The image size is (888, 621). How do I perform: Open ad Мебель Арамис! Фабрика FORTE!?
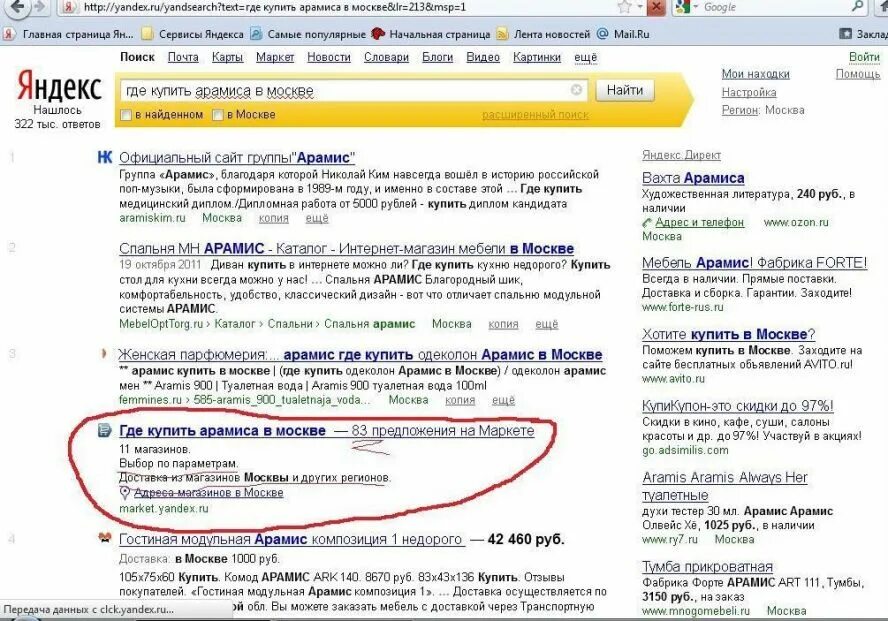pyautogui.click(x=754, y=263)
